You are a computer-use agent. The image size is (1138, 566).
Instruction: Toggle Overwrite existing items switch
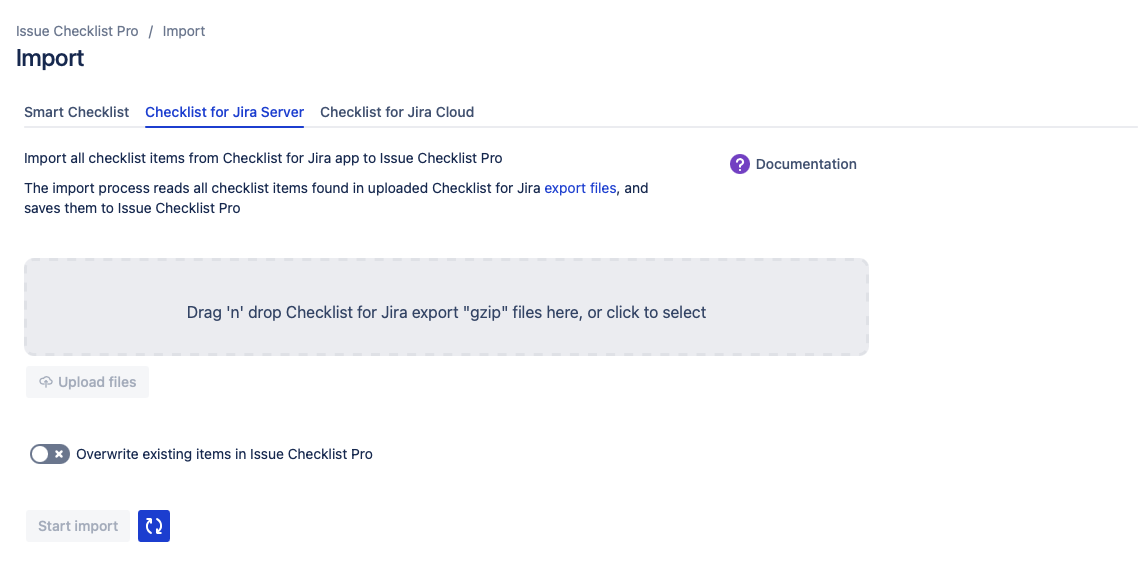click(x=50, y=454)
